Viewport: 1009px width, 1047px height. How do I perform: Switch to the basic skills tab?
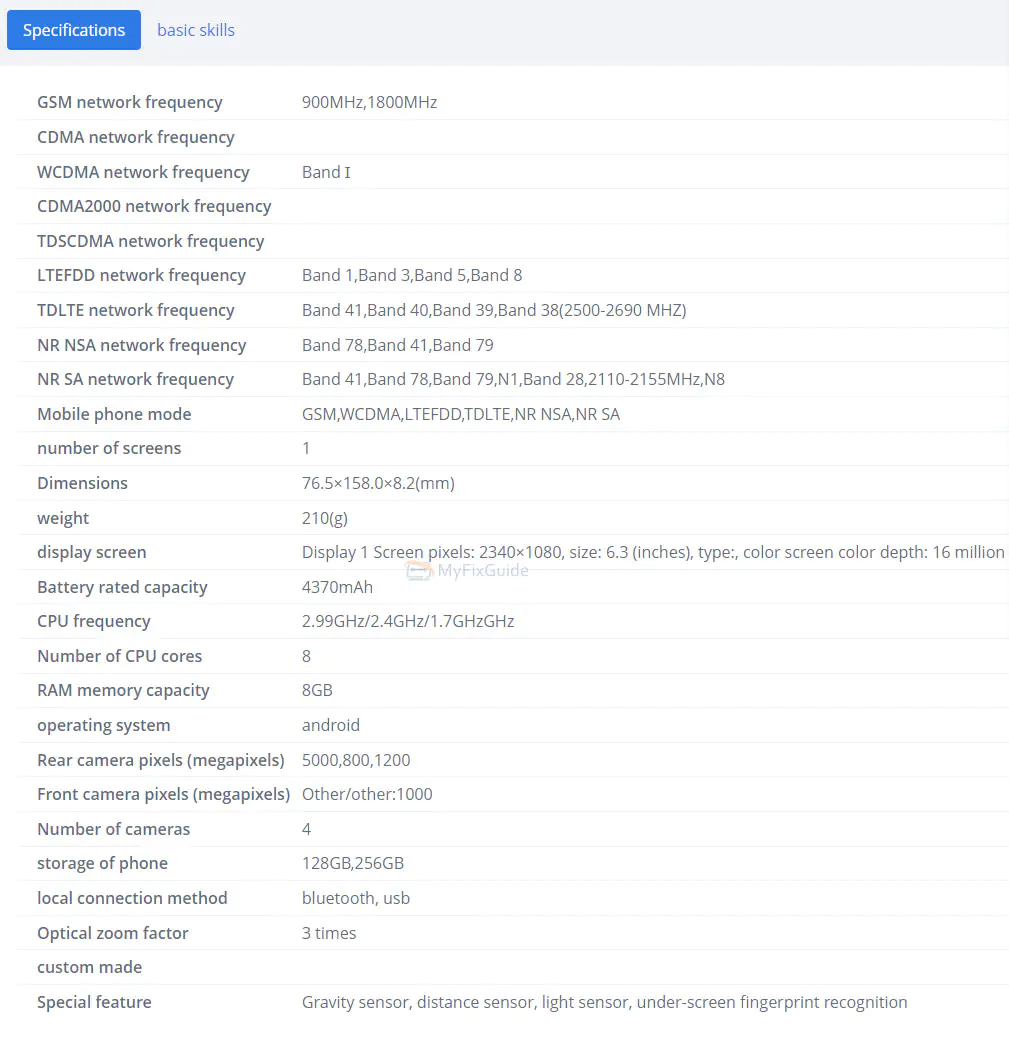click(x=196, y=30)
